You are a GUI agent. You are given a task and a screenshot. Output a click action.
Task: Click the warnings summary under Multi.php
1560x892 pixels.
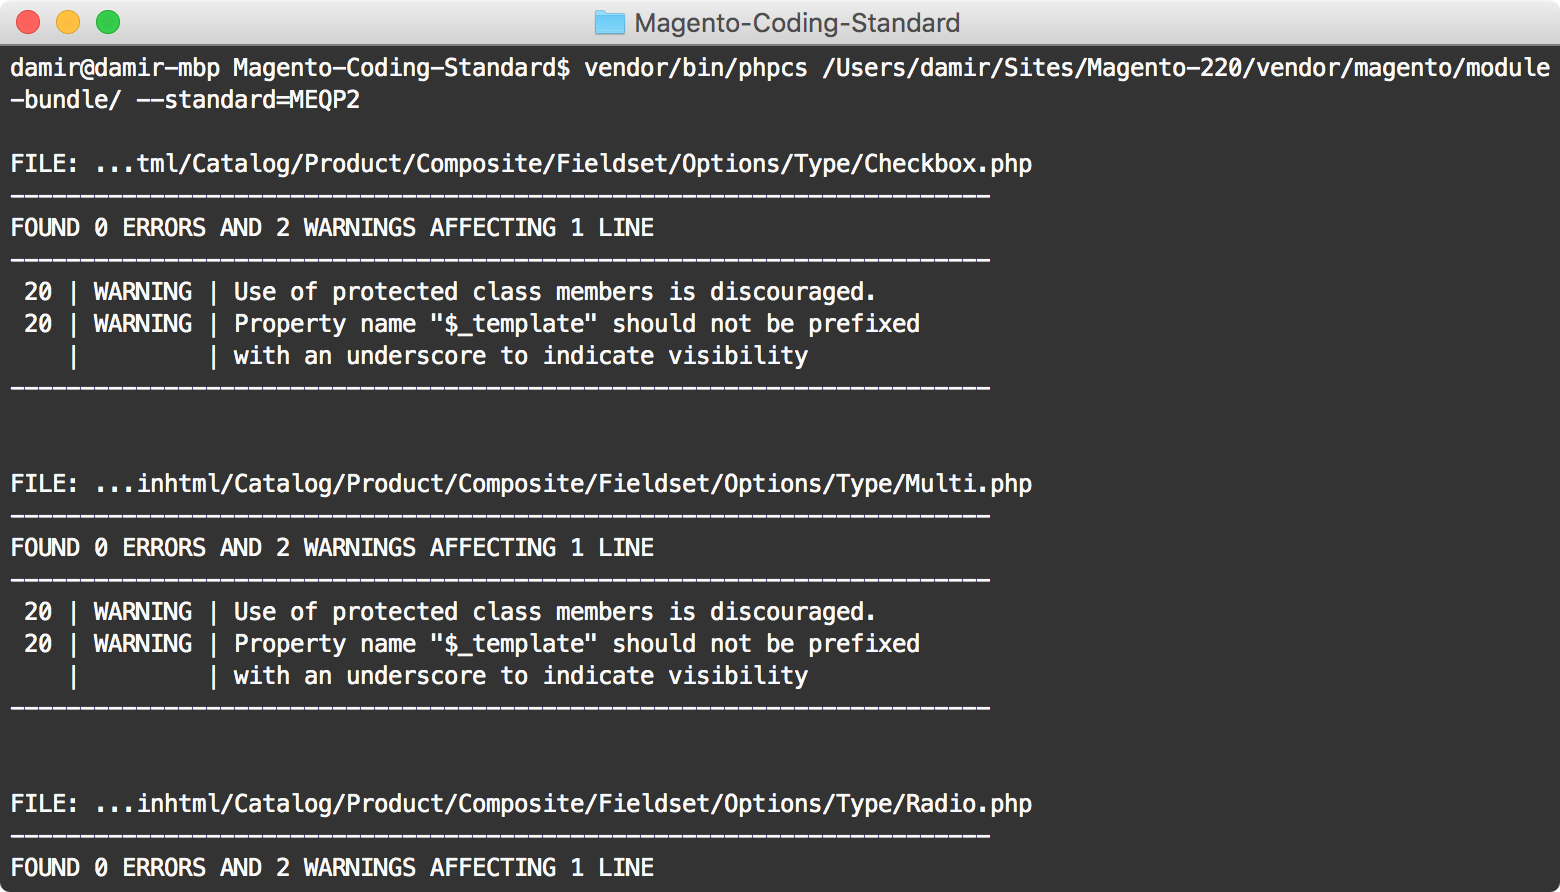pyautogui.click(x=332, y=548)
